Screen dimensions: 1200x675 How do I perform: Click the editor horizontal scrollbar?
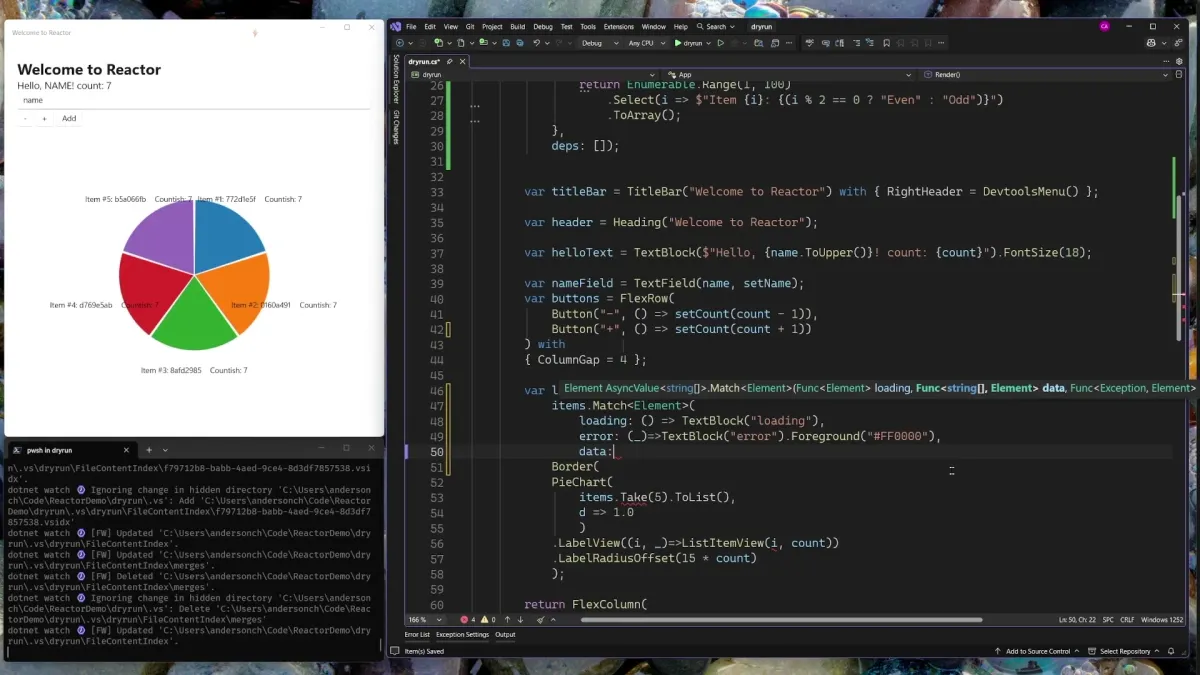780,619
